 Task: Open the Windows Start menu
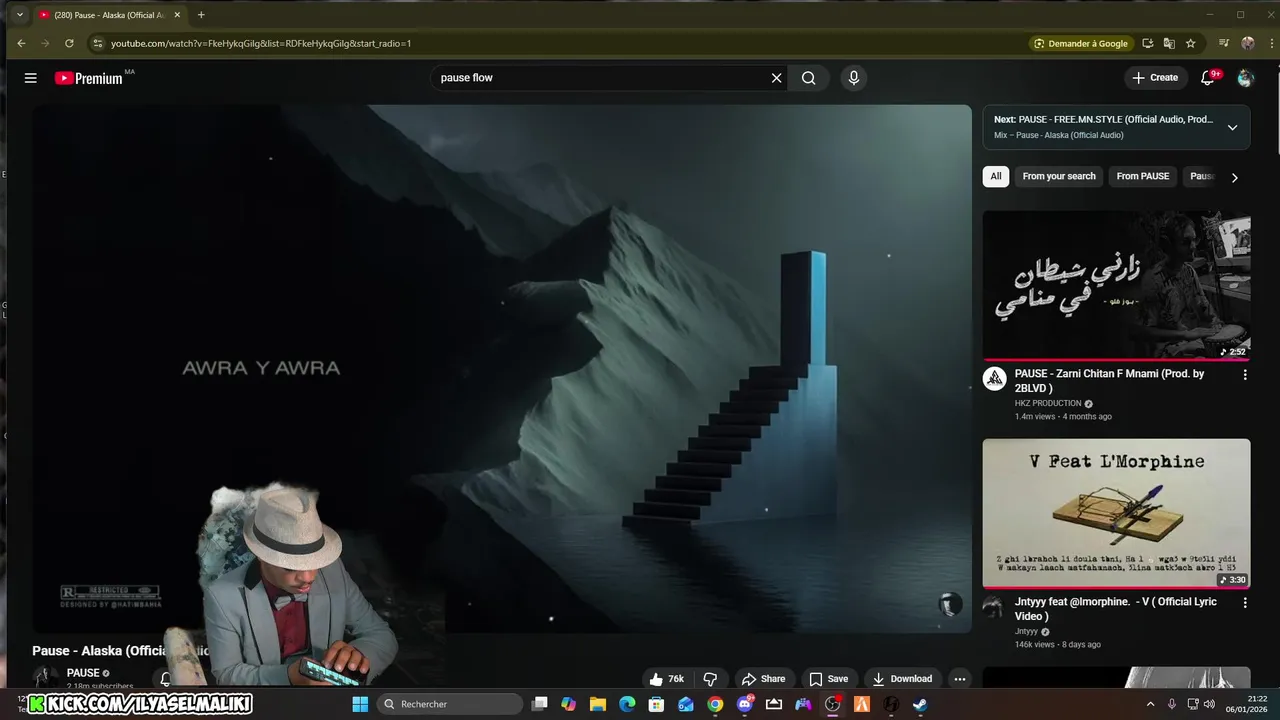pos(360,704)
